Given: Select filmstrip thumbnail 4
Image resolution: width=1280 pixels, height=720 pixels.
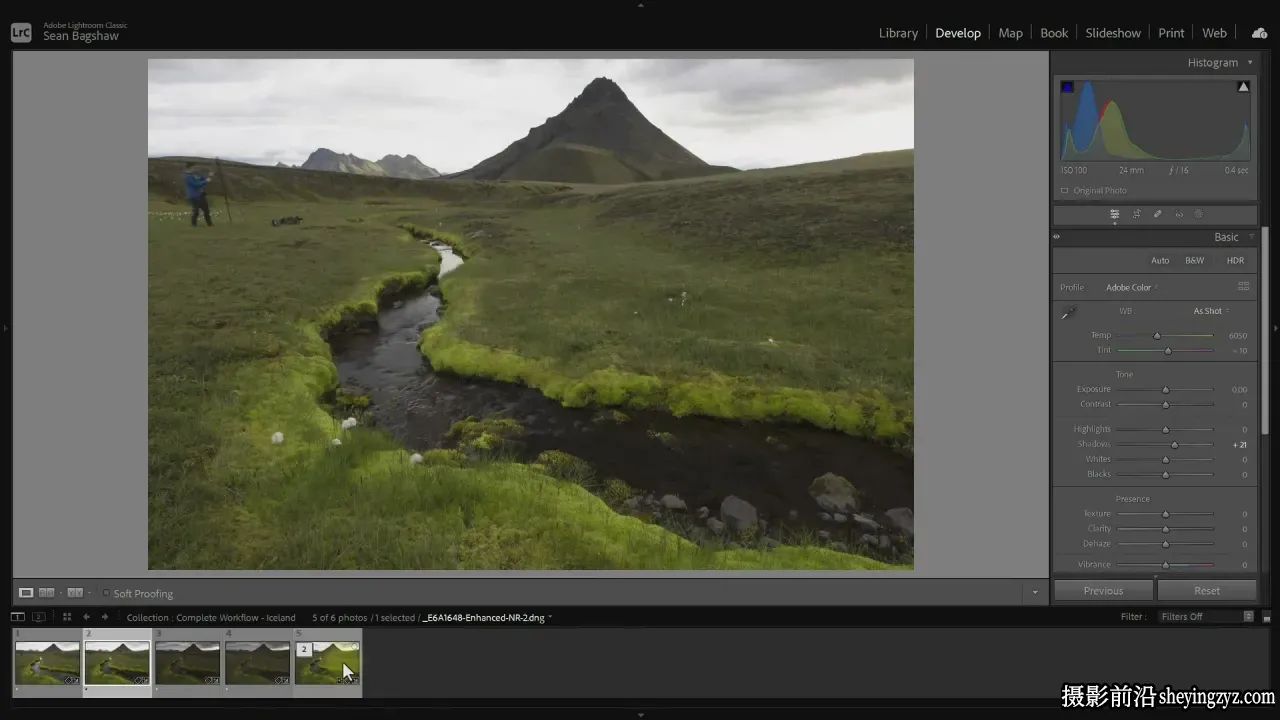Looking at the screenshot, I should (257, 662).
